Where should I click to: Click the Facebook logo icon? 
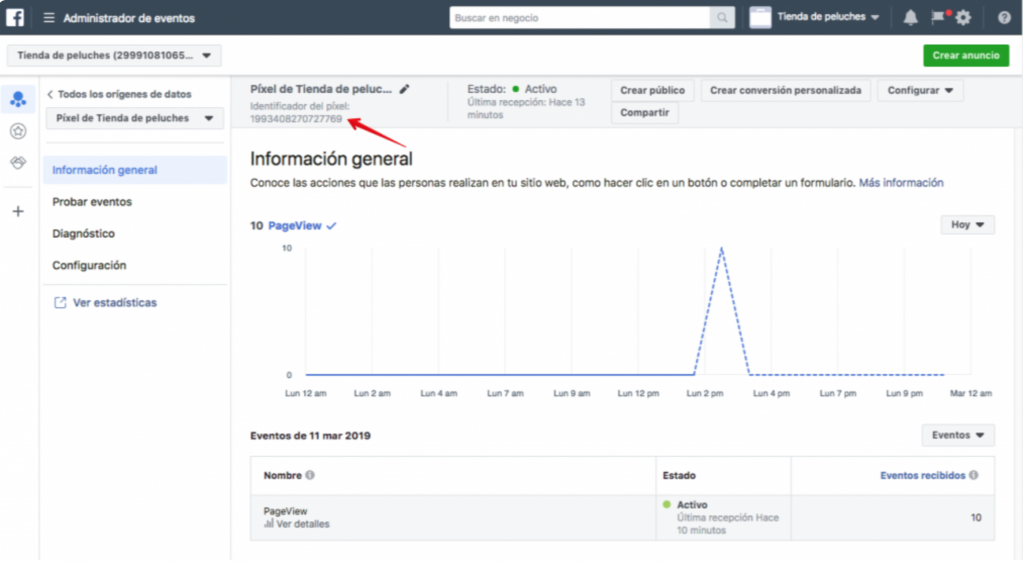pos(17,17)
